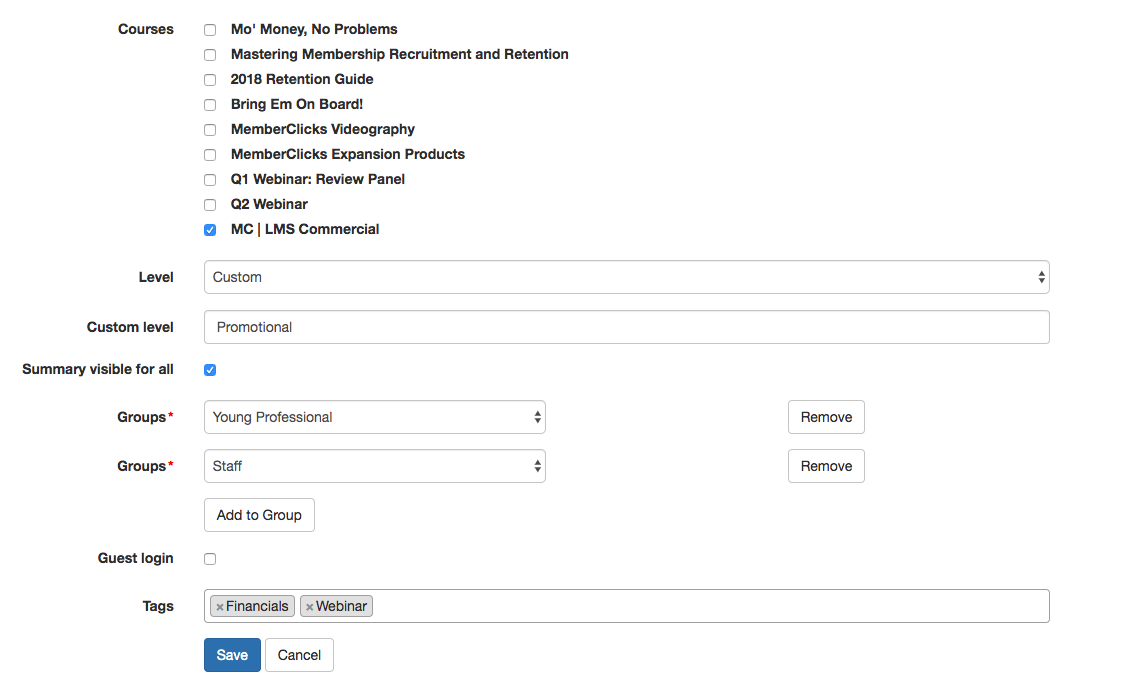Remove the Webinar tag via its x

(310, 607)
